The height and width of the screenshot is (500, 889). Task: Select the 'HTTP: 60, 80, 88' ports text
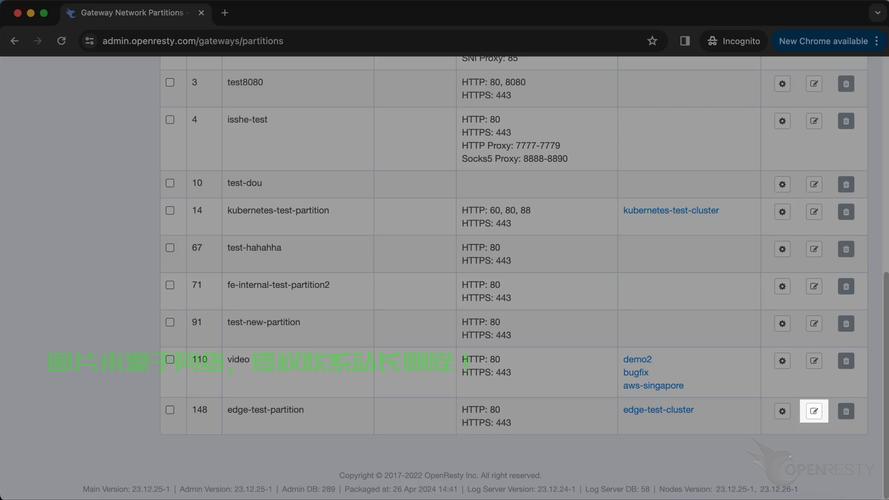coord(496,210)
